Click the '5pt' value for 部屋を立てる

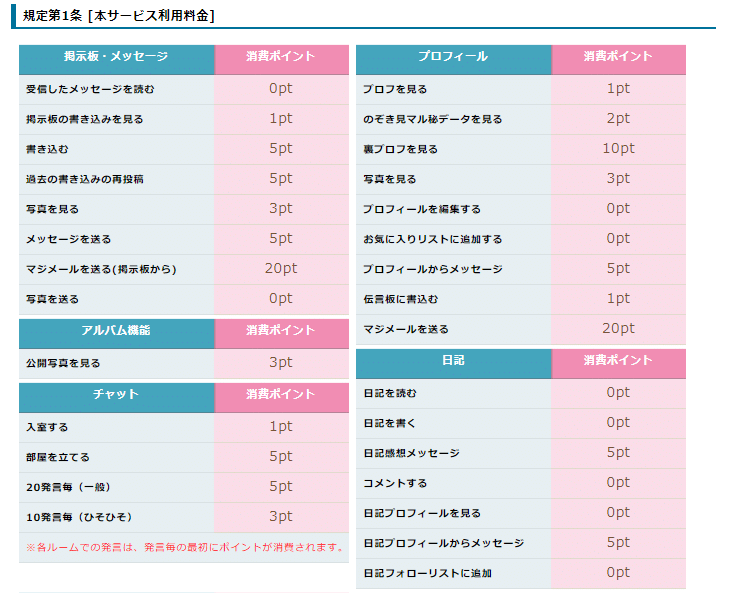tap(281, 456)
